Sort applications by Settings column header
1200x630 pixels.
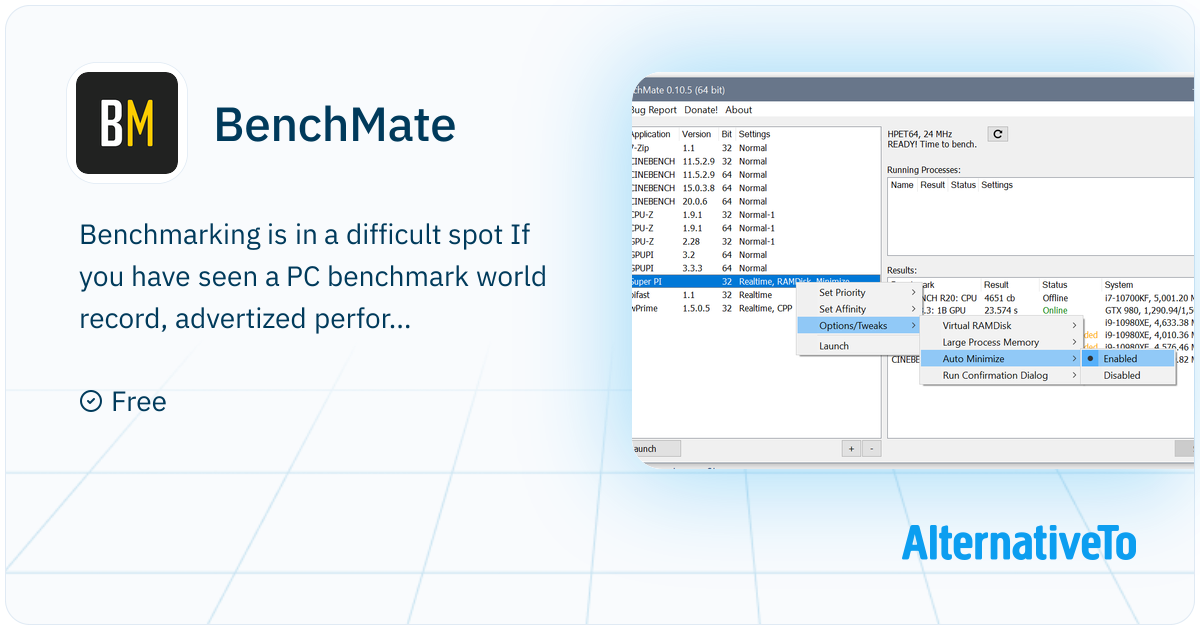coord(755,134)
